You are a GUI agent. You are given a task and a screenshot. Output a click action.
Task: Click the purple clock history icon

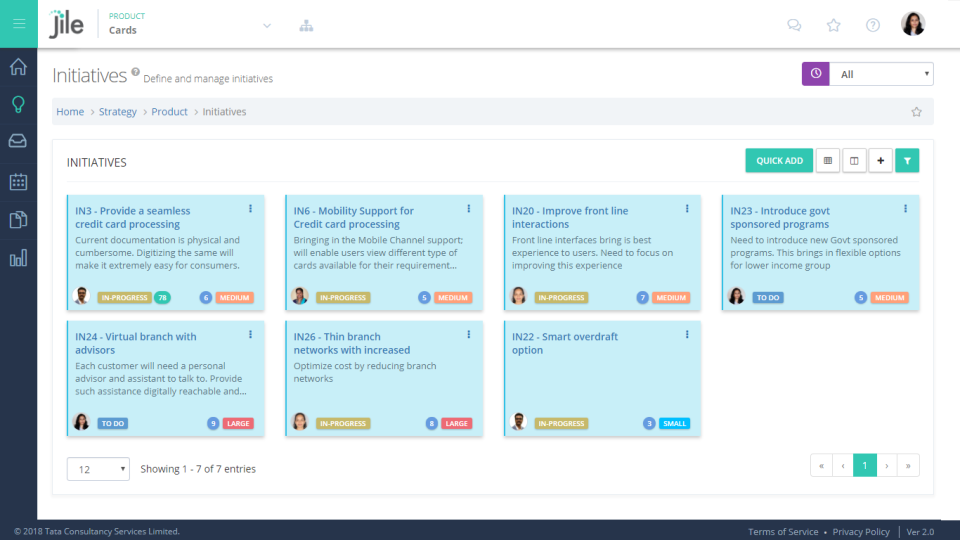coord(816,74)
